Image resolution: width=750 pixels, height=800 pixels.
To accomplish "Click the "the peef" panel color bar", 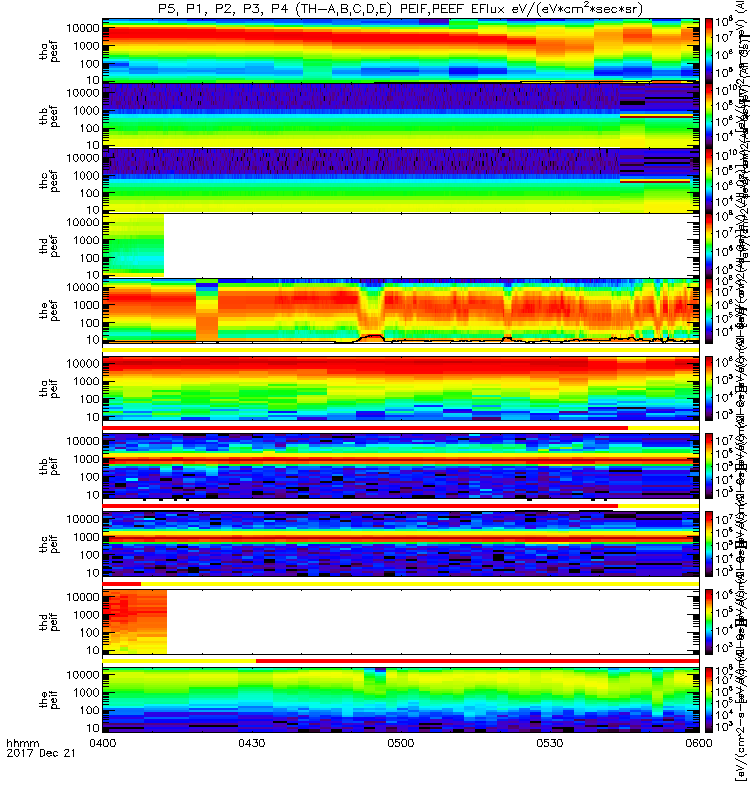I will click(709, 310).
